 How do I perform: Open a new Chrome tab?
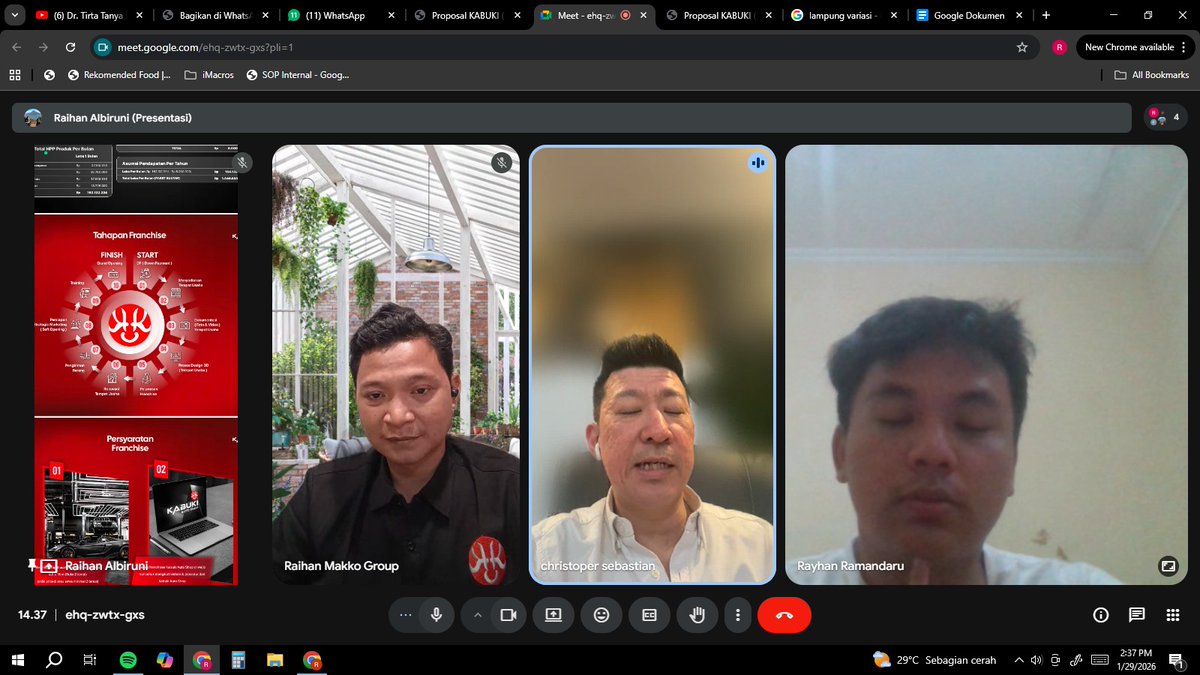click(x=1046, y=16)
